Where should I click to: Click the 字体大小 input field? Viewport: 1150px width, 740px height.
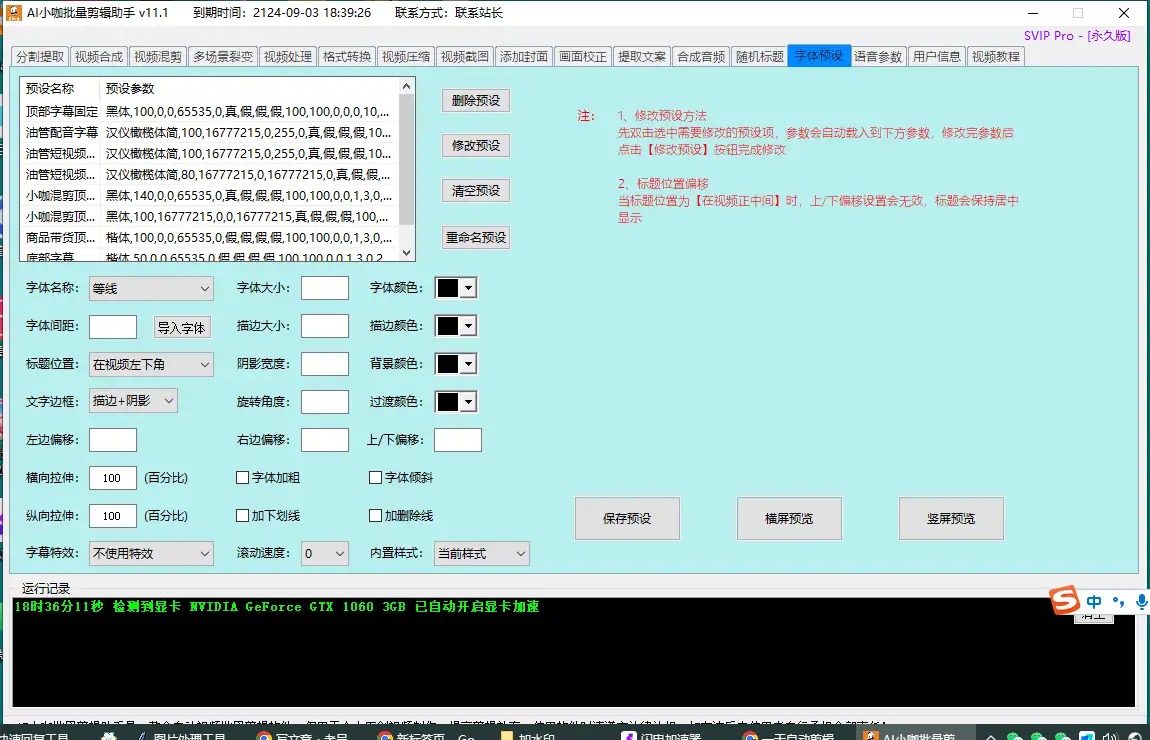pos(324,289)
